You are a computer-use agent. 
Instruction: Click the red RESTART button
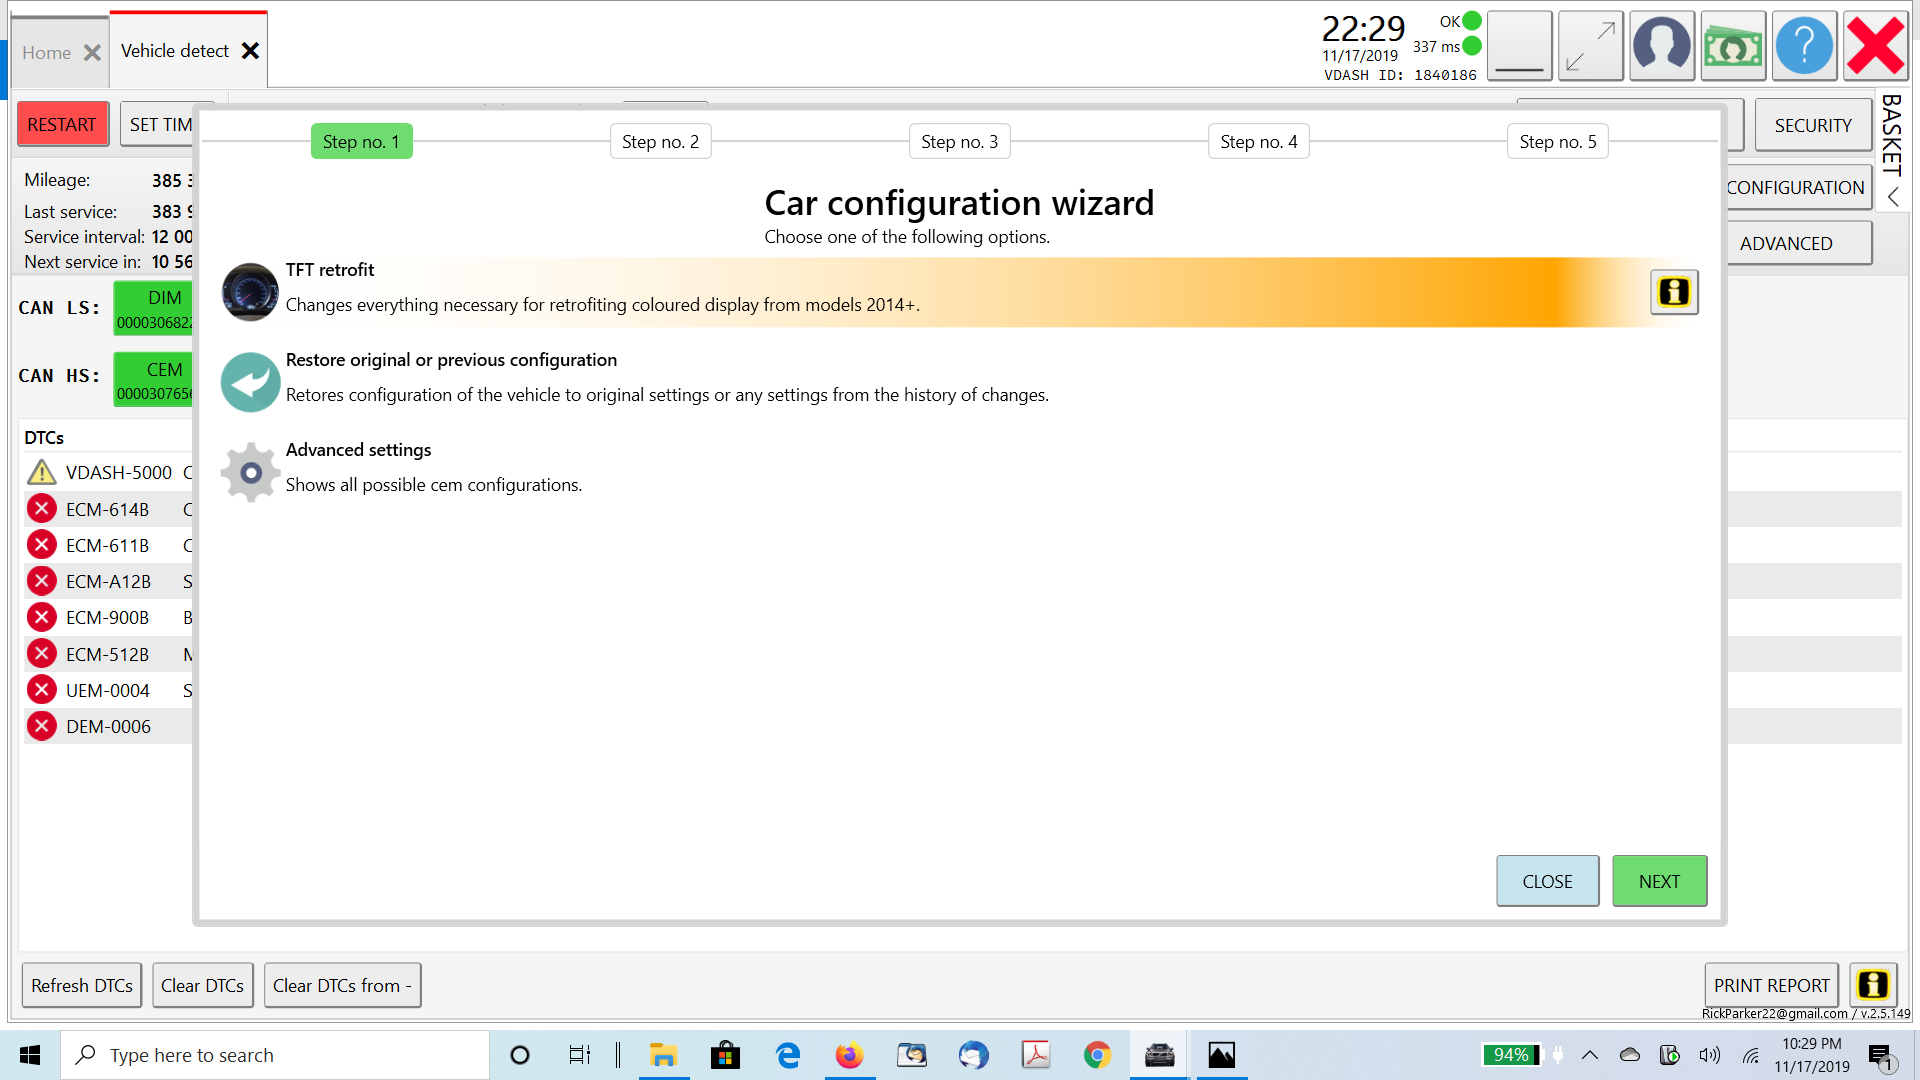(62, 125)
